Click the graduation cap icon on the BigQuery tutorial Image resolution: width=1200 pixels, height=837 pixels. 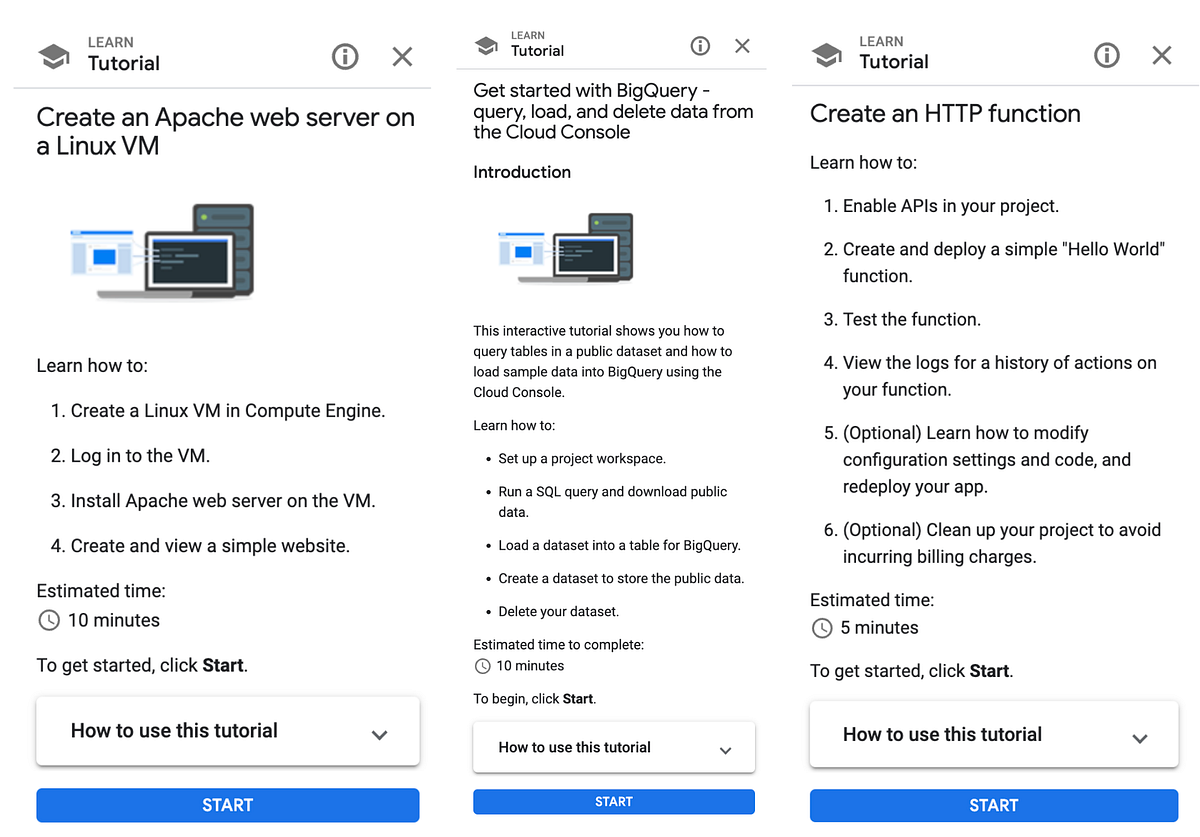(x=487, y=45)
